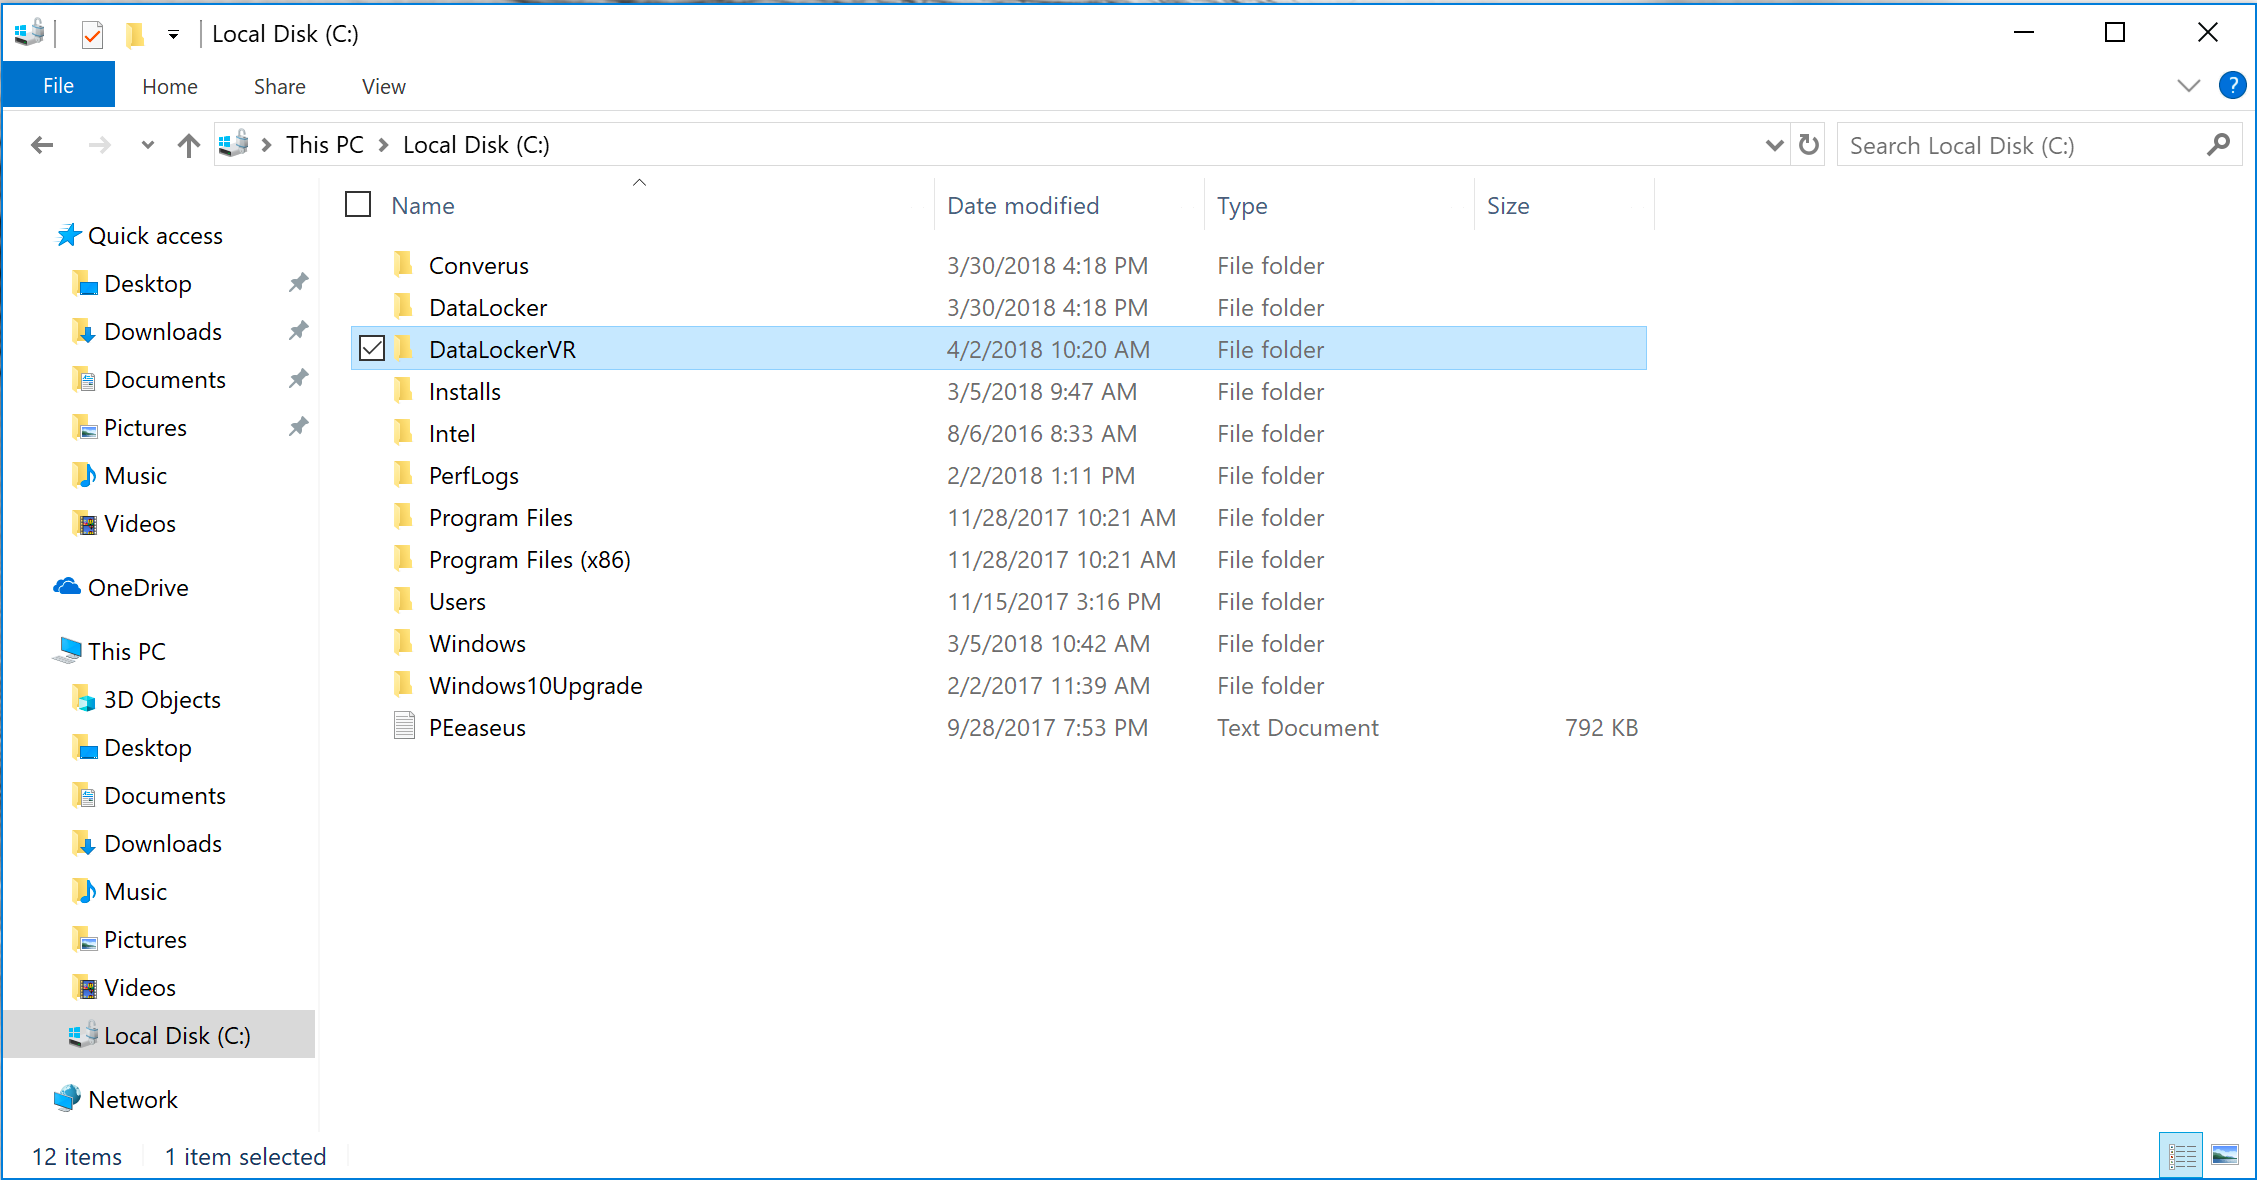The width and height of the screenshot is (2257, 1180).
Task: Click the Properties quick access toolbar icon
Action: [x=92, y=35]
